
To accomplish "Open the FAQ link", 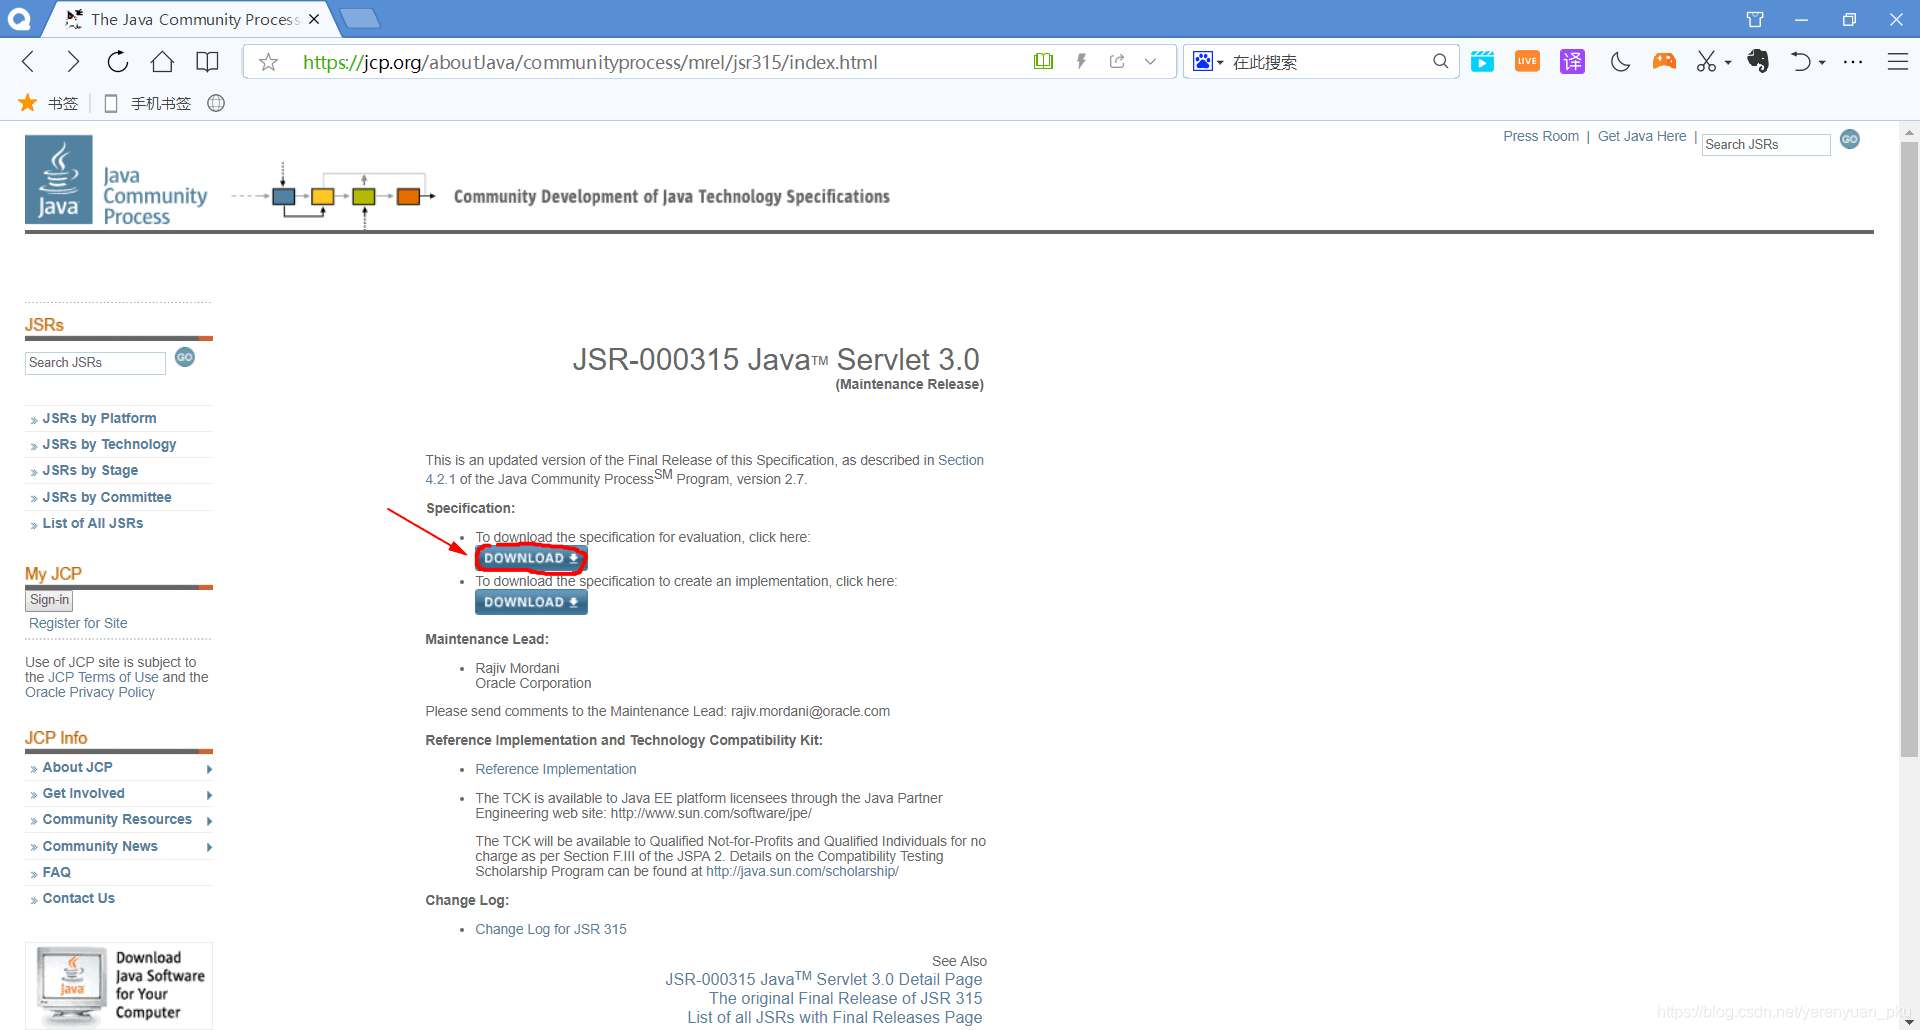I will (56, 872).
